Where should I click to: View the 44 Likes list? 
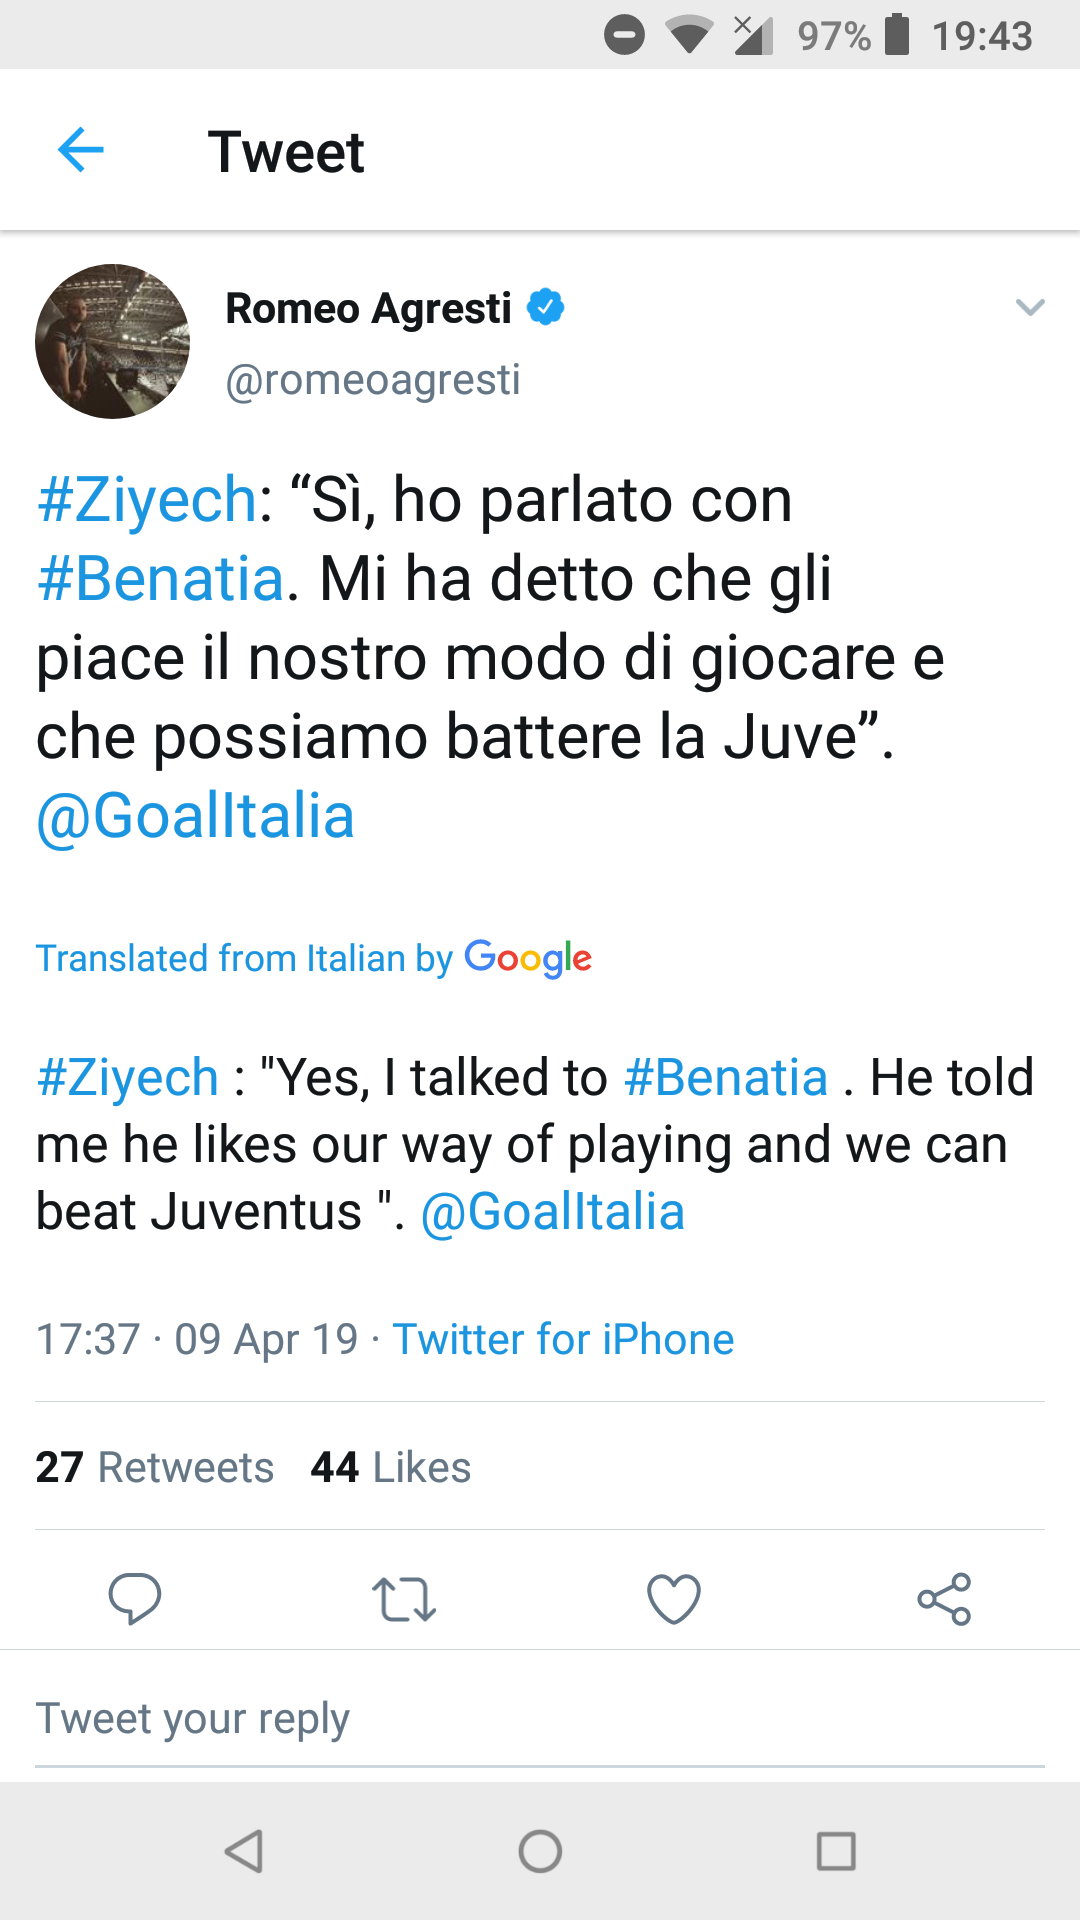coord(391,1467)
